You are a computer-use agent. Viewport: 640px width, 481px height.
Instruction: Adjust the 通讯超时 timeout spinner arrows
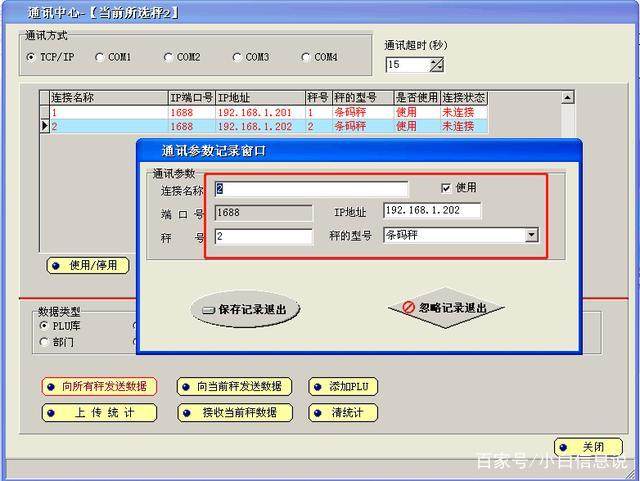pyautogui.click(x=436, y=64)
